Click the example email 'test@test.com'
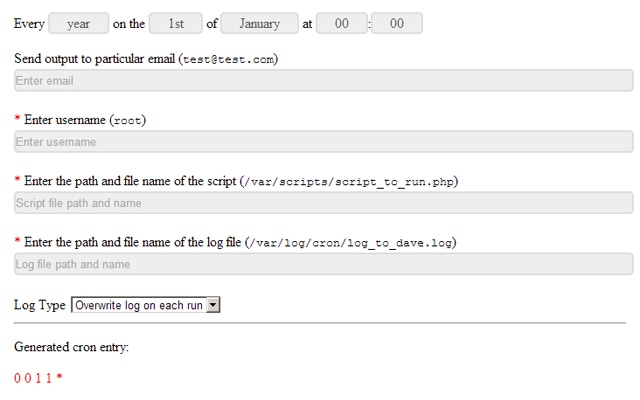 tap(228, 60)
